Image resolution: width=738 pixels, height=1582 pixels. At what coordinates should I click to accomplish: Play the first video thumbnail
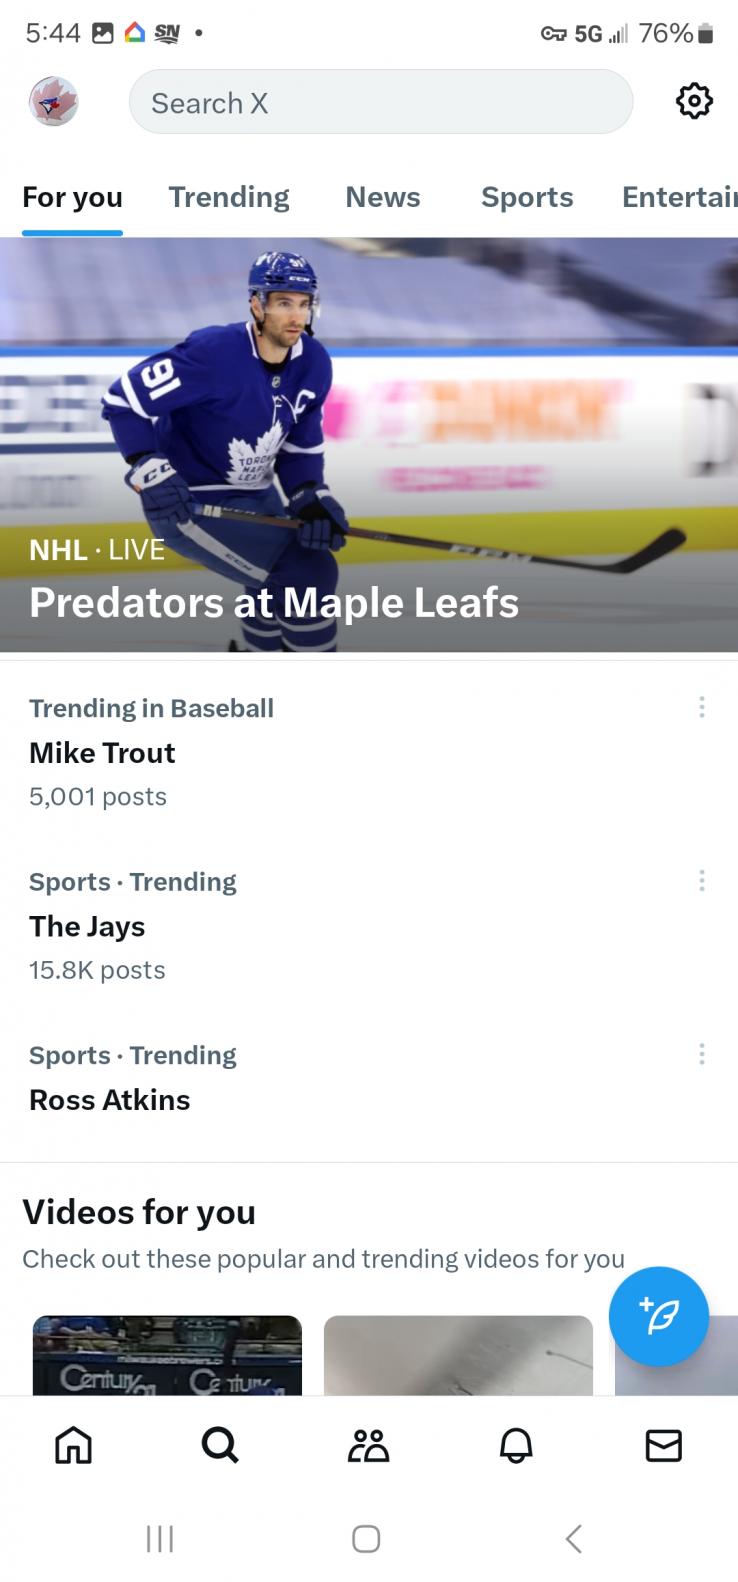[167, 1355]
